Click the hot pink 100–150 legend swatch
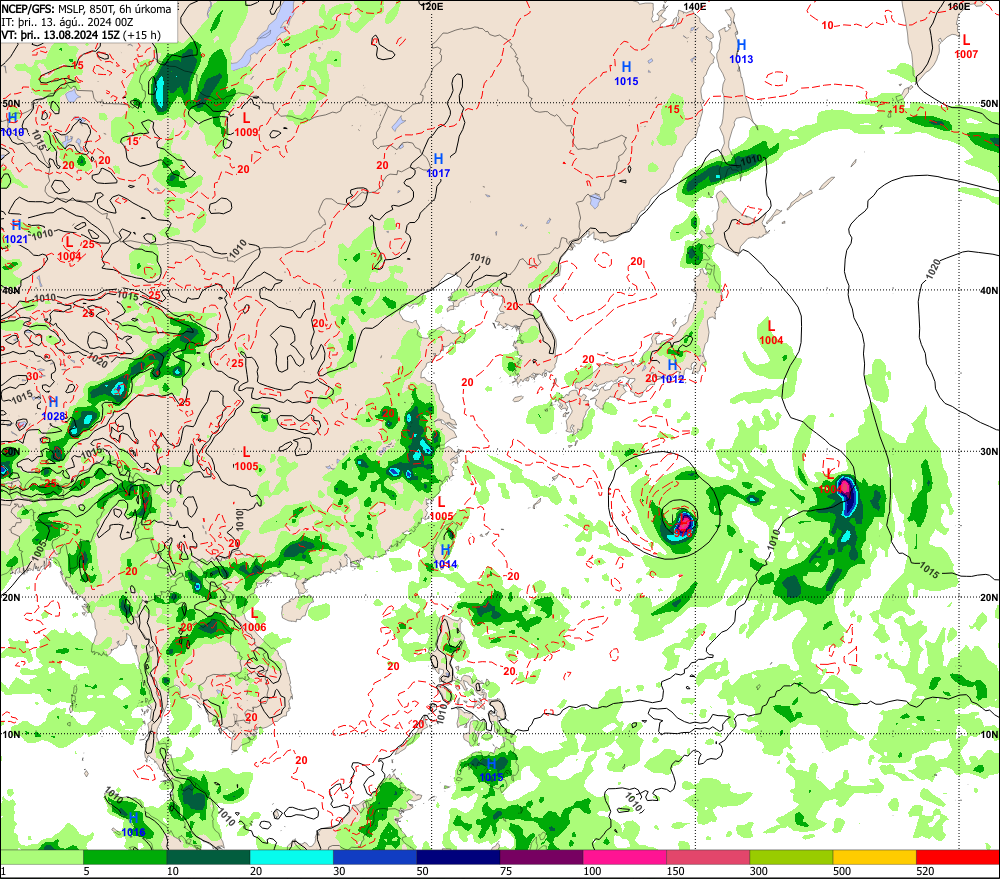Image resolution: width=1000 pixels, height=879 pixels. 625,857
